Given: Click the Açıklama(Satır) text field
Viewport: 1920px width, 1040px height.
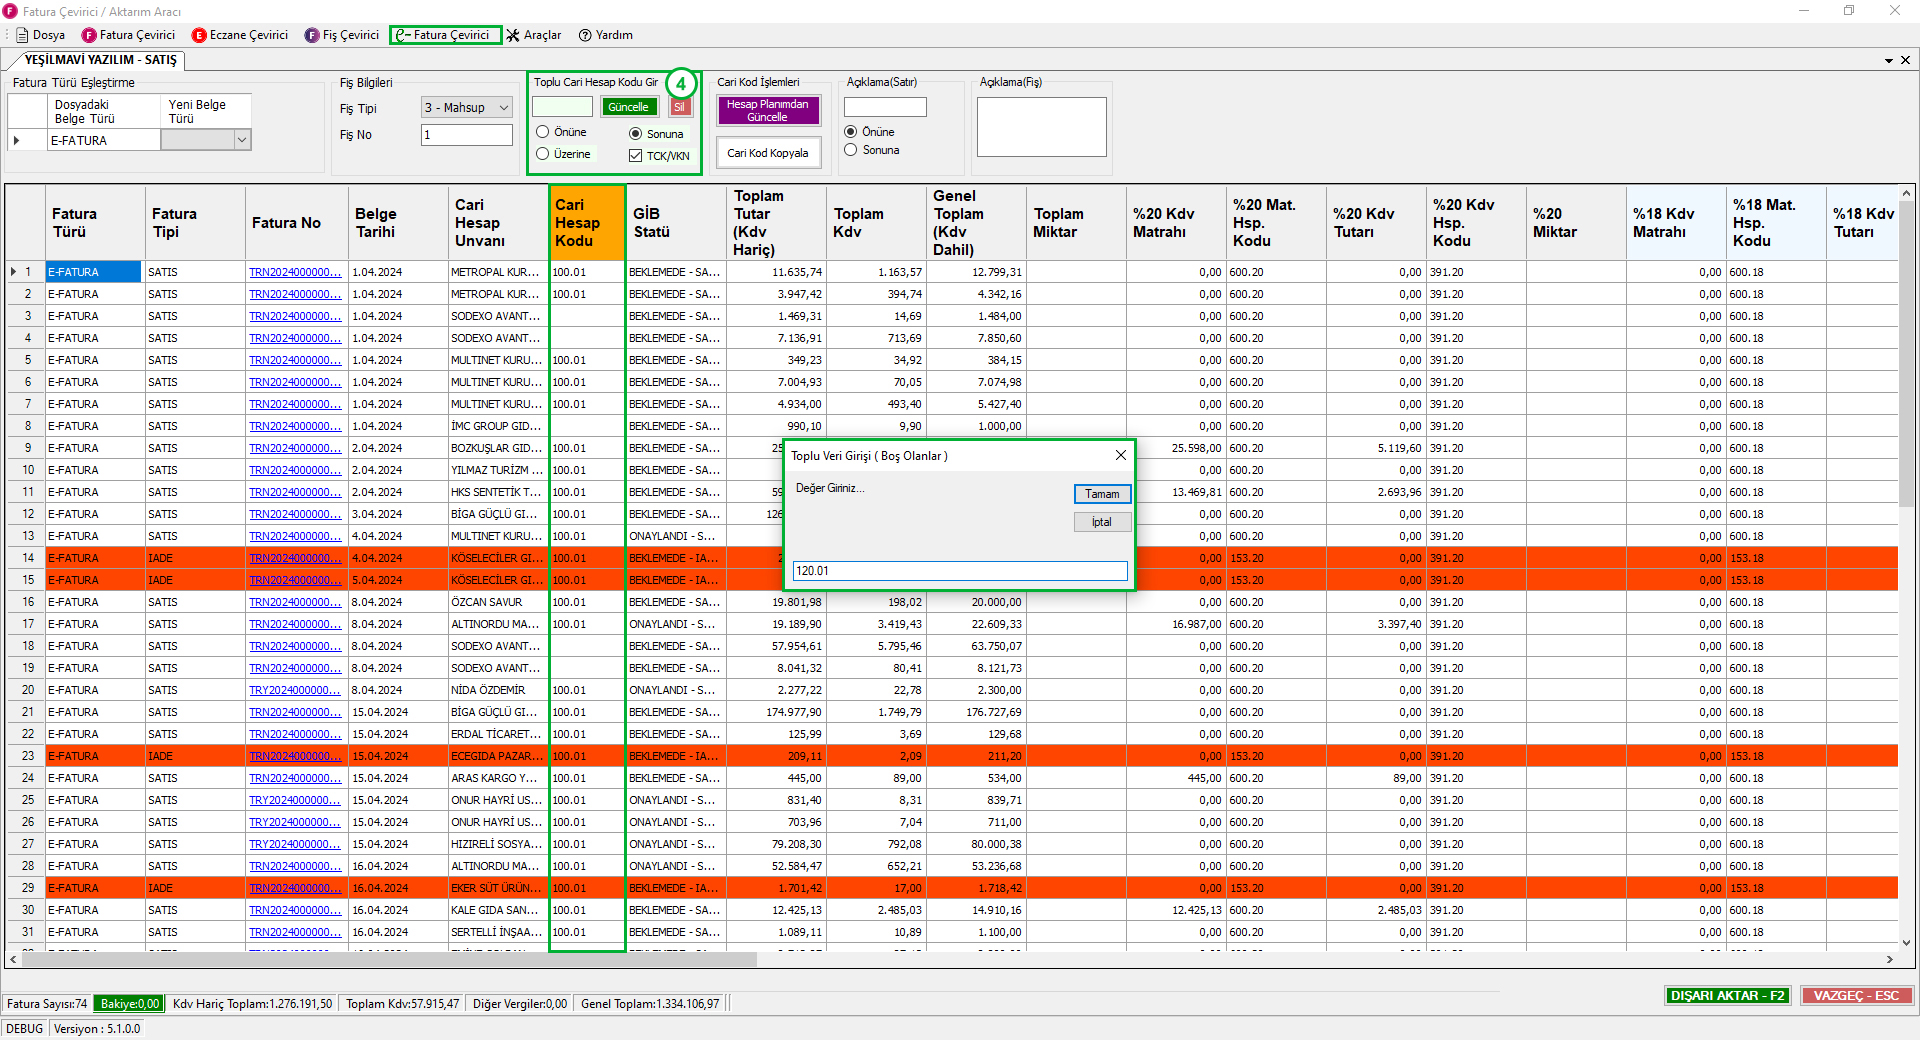Looking at the screenshot, I should [885, 107].
